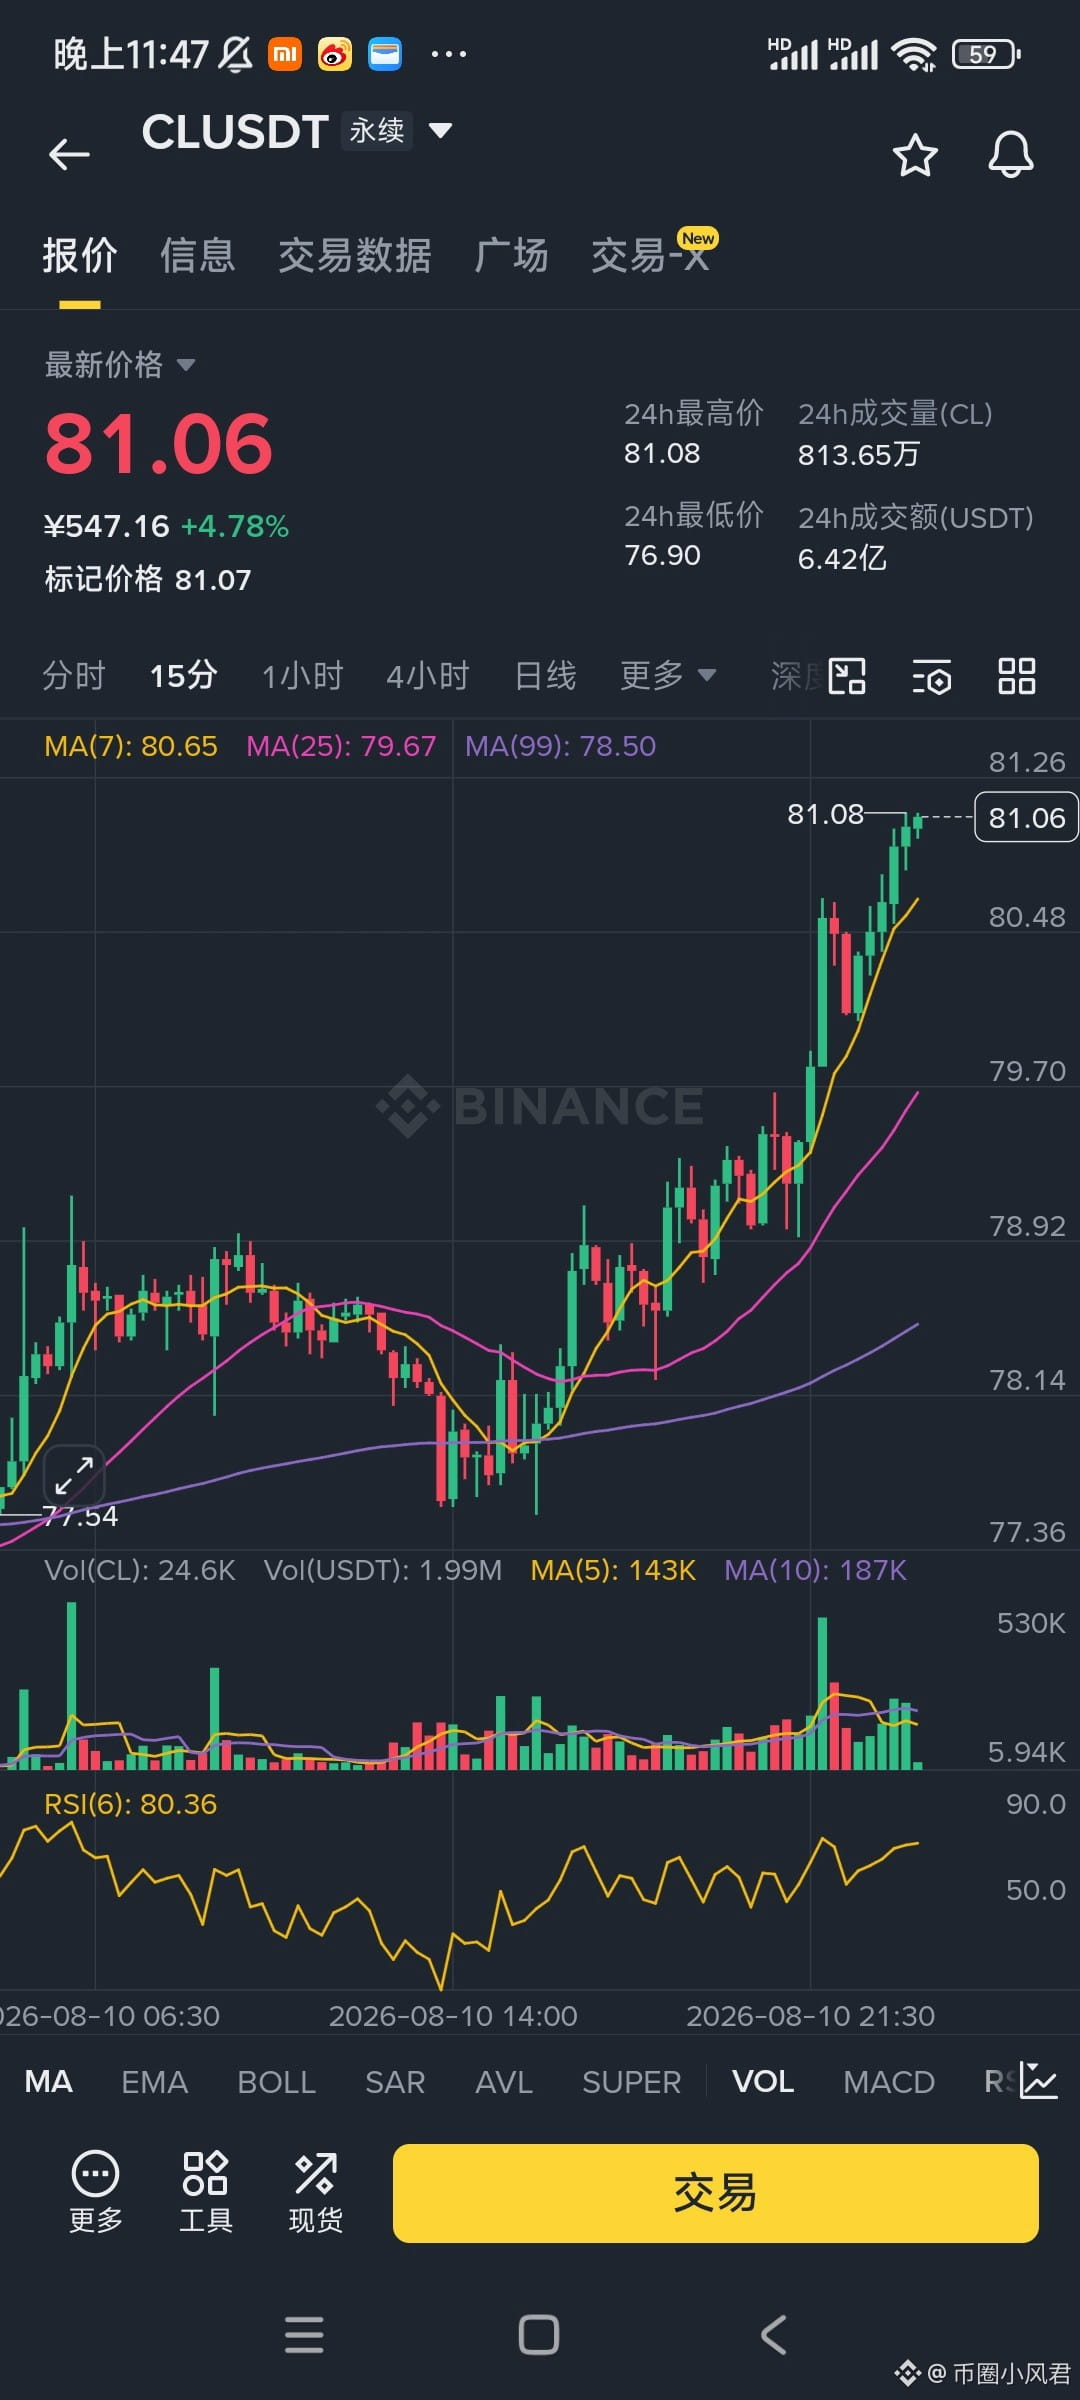Tap the Android recent apps menu icon
The height and width of the screenshot is (2400, 1080).
pyautogui.click(x=304, y=2335)
